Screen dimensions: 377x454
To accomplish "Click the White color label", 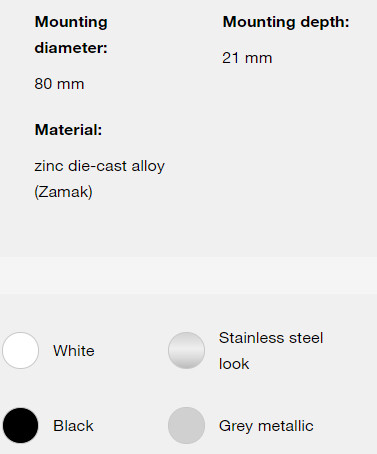I will tap(74, 351).
